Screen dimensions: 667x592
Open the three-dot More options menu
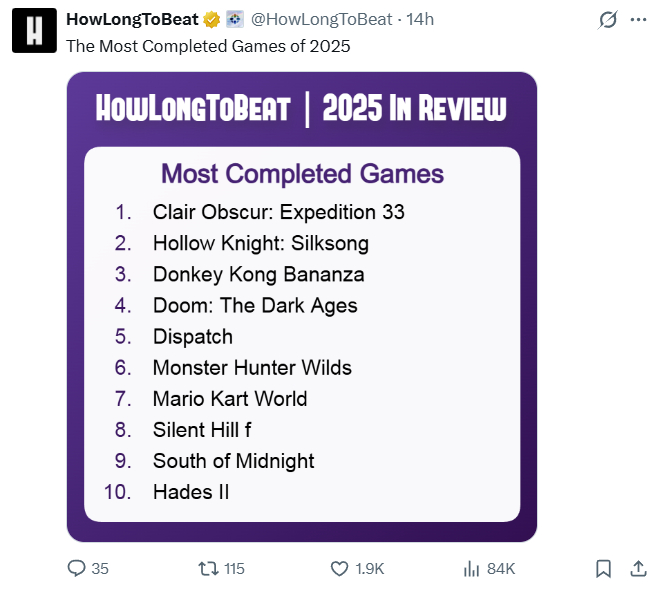pyautogui.click(x=638, y=20)
